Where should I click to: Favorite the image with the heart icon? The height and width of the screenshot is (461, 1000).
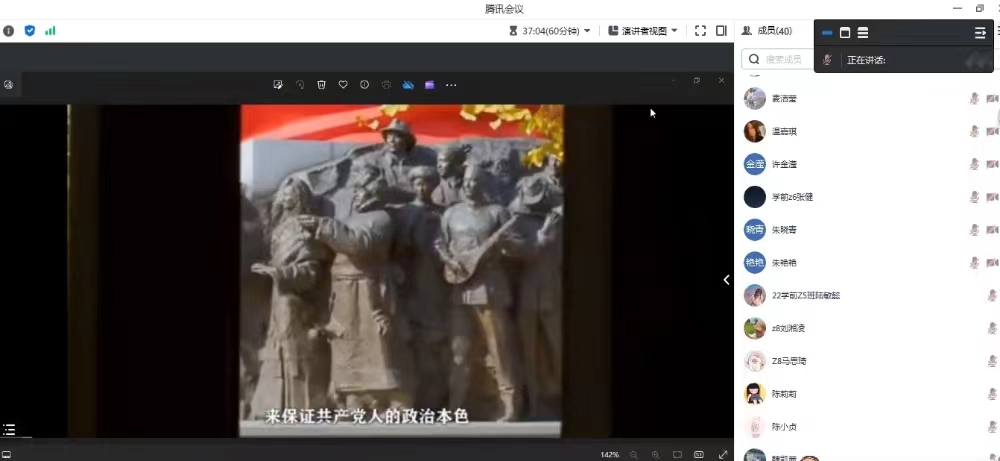[343, 85]
